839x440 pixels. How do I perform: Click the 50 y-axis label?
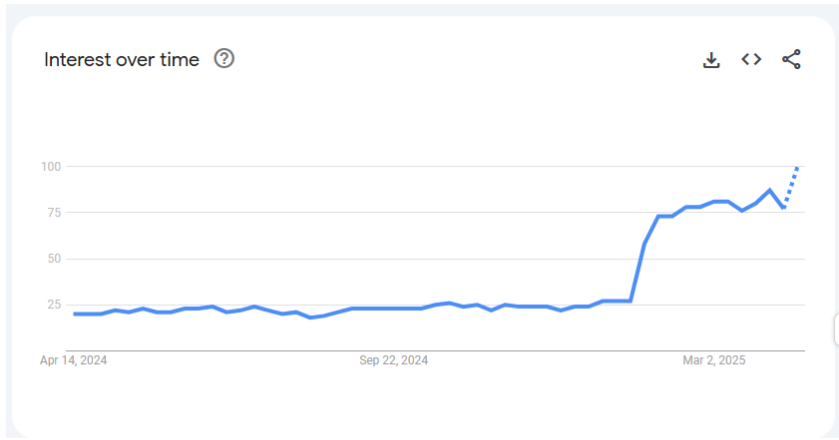(53, 258)
